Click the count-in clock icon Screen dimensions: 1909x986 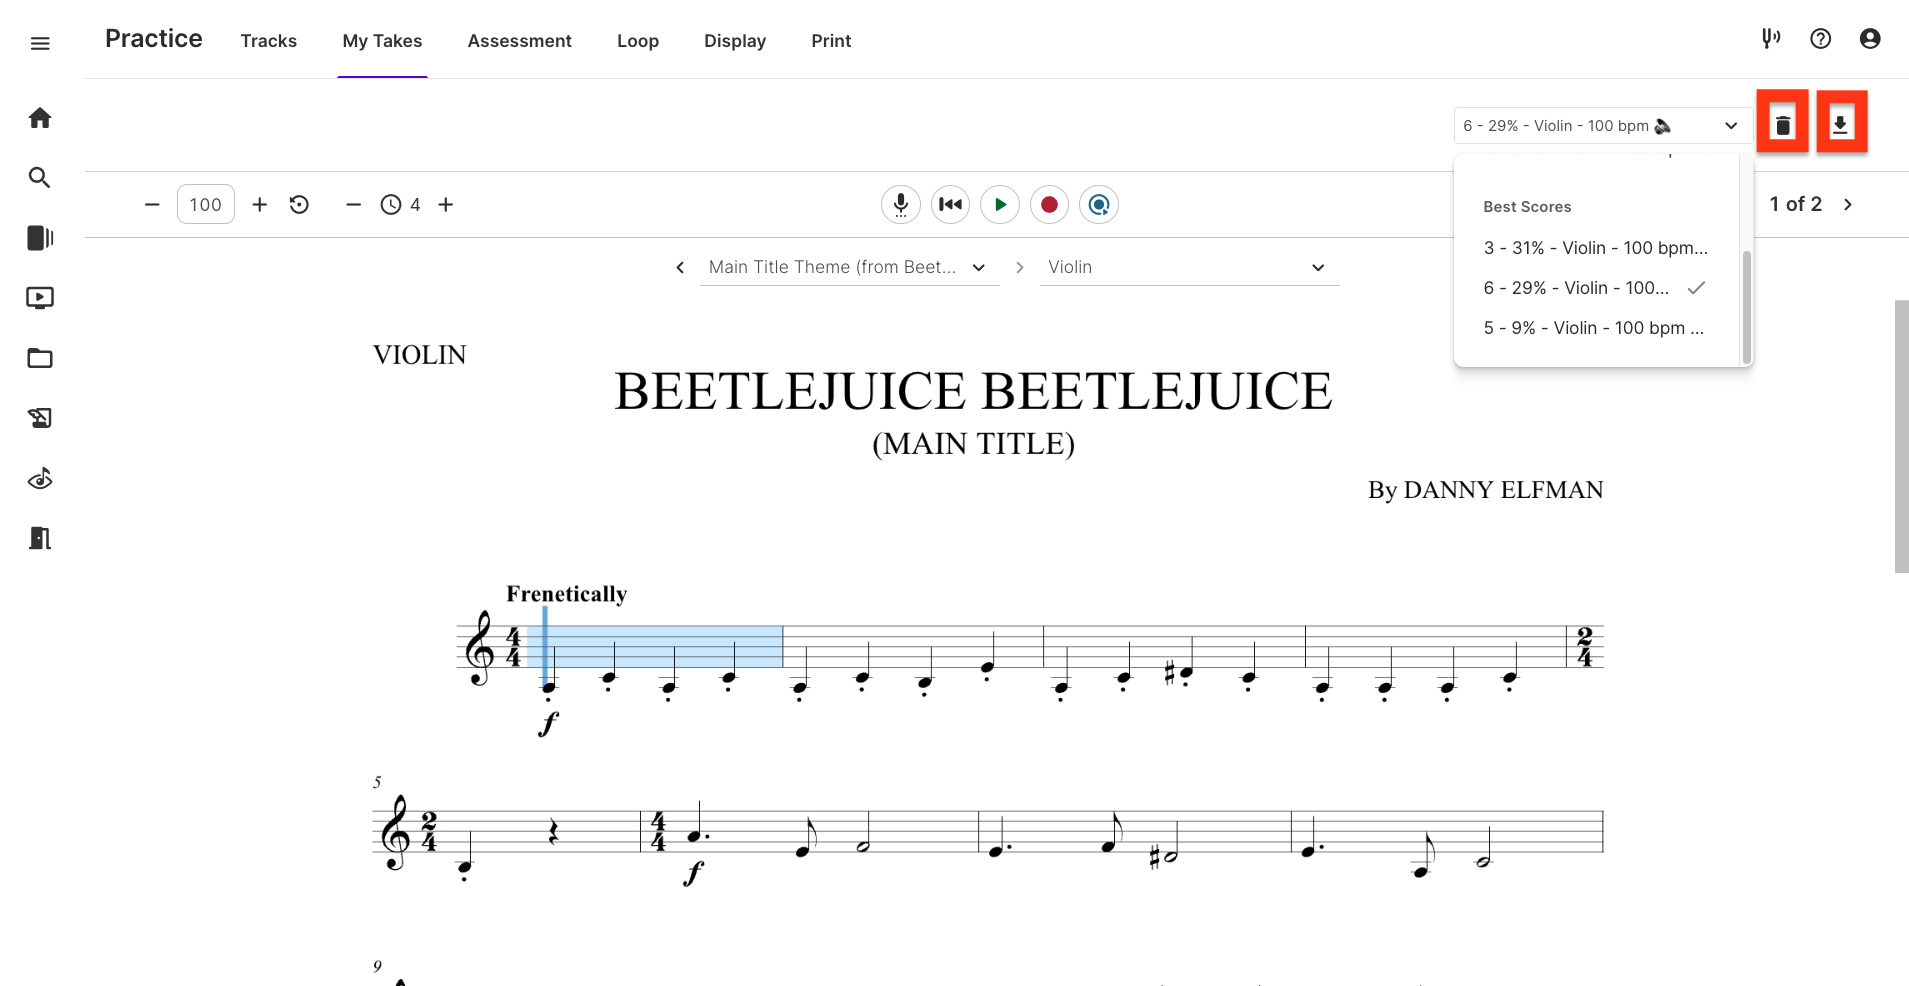pyautogui.click(x=391, y=205)
